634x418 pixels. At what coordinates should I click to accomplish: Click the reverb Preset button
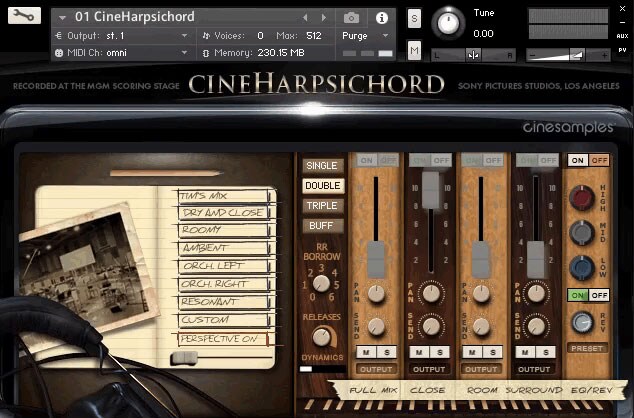(x=587, y=348)
